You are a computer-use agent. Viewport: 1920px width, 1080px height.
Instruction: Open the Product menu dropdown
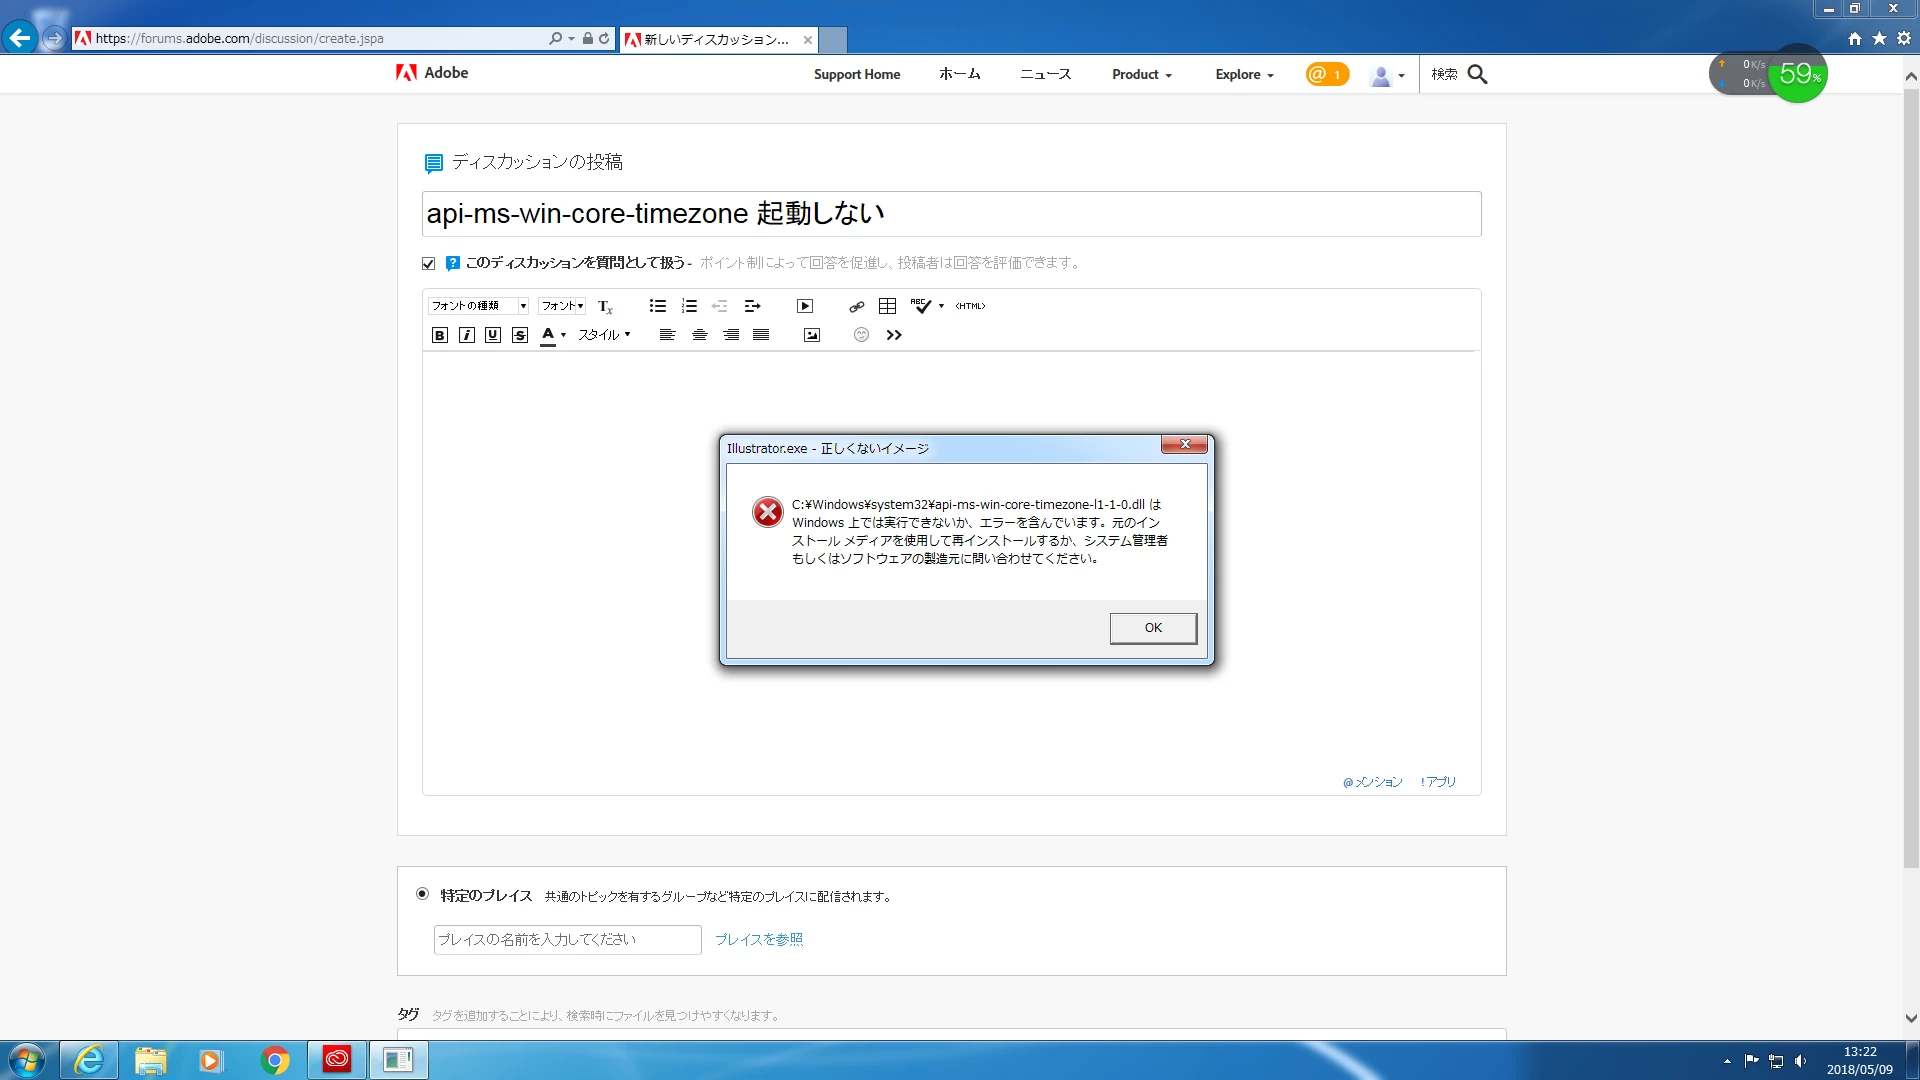click(1141, 74)
